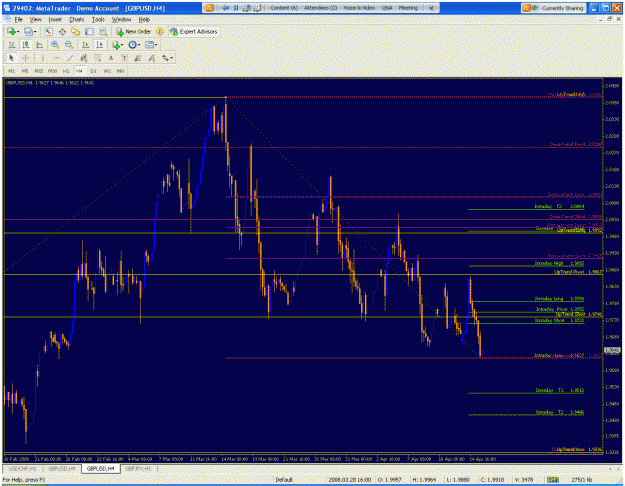Screen dimensions: 625x486
Task: Switch to GBPJPY,H1 chart tab
Action: tap(138, 468)
